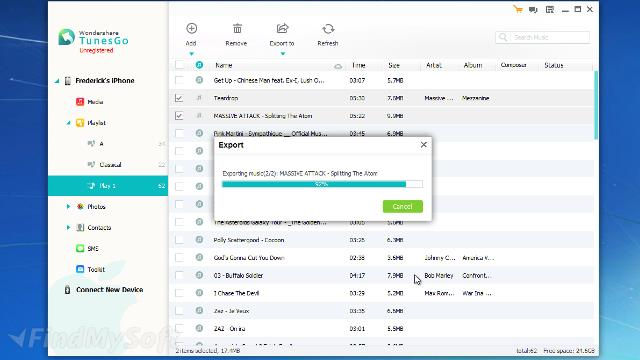Click the Refresh icon

(x=328, y=29)
